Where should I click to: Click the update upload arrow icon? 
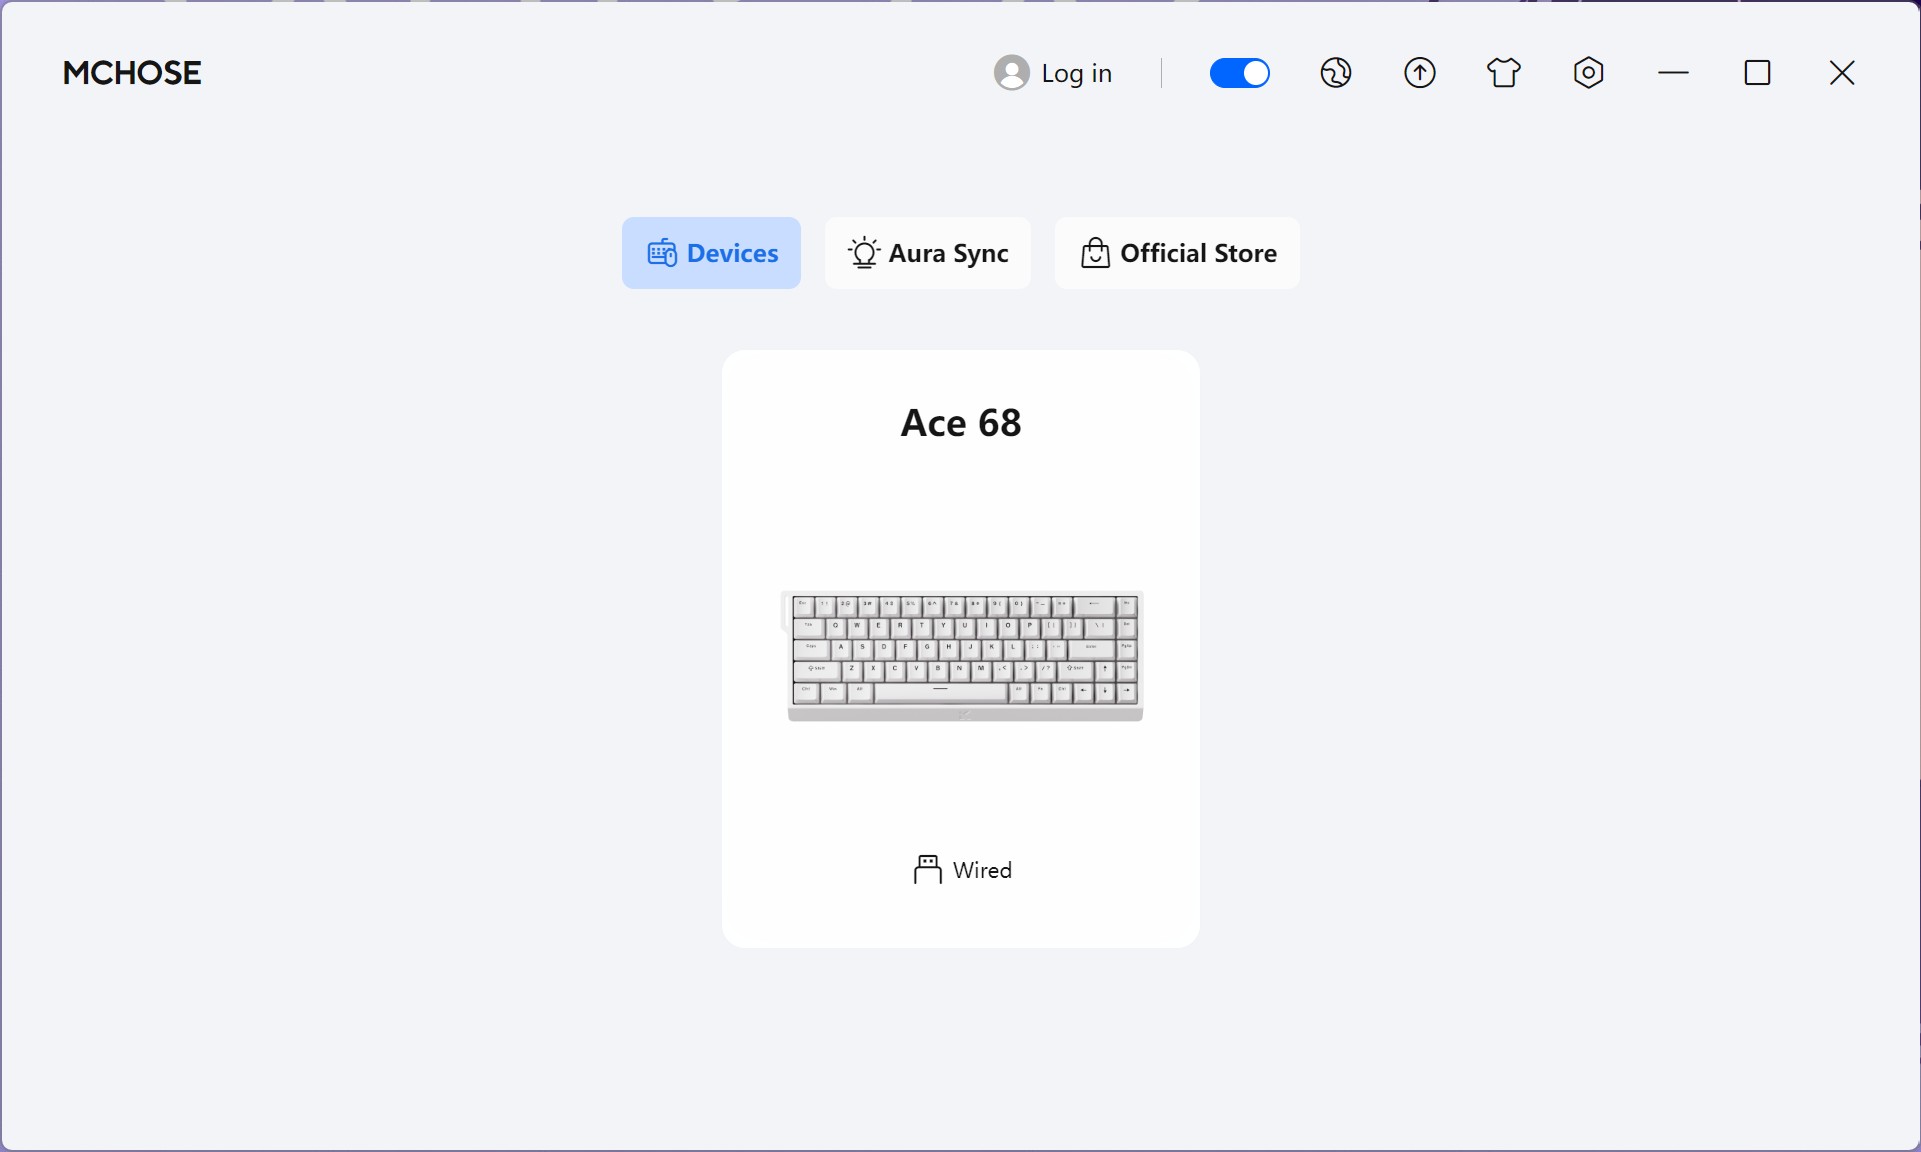(1420, 73)
